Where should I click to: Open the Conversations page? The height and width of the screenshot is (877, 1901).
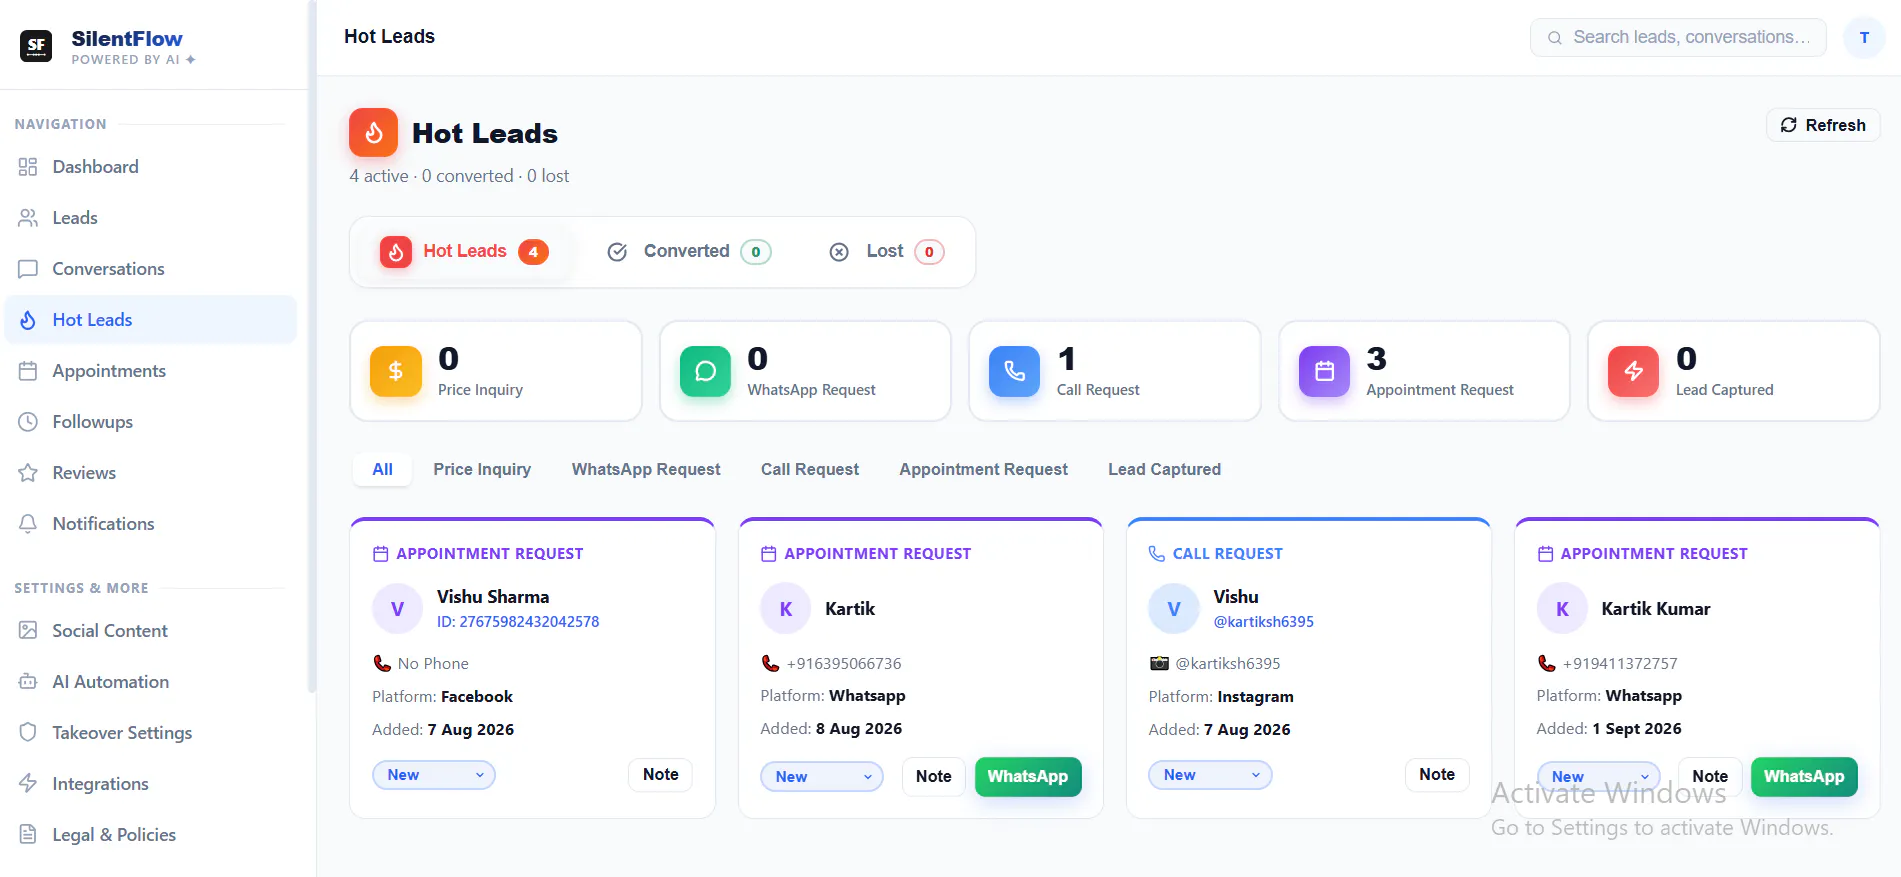click(150, 269)
